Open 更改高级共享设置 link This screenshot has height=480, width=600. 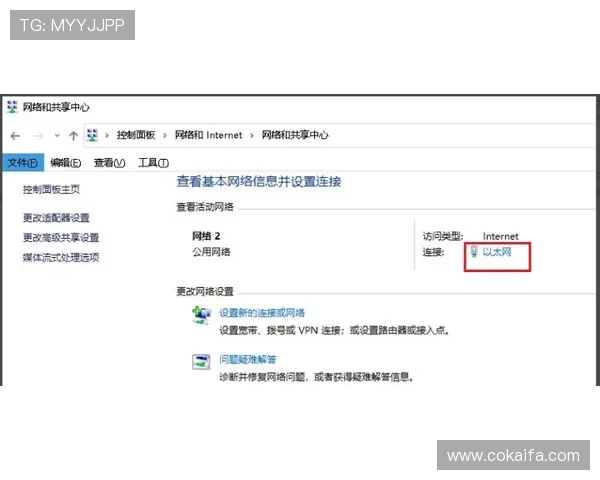coord(61,238)
